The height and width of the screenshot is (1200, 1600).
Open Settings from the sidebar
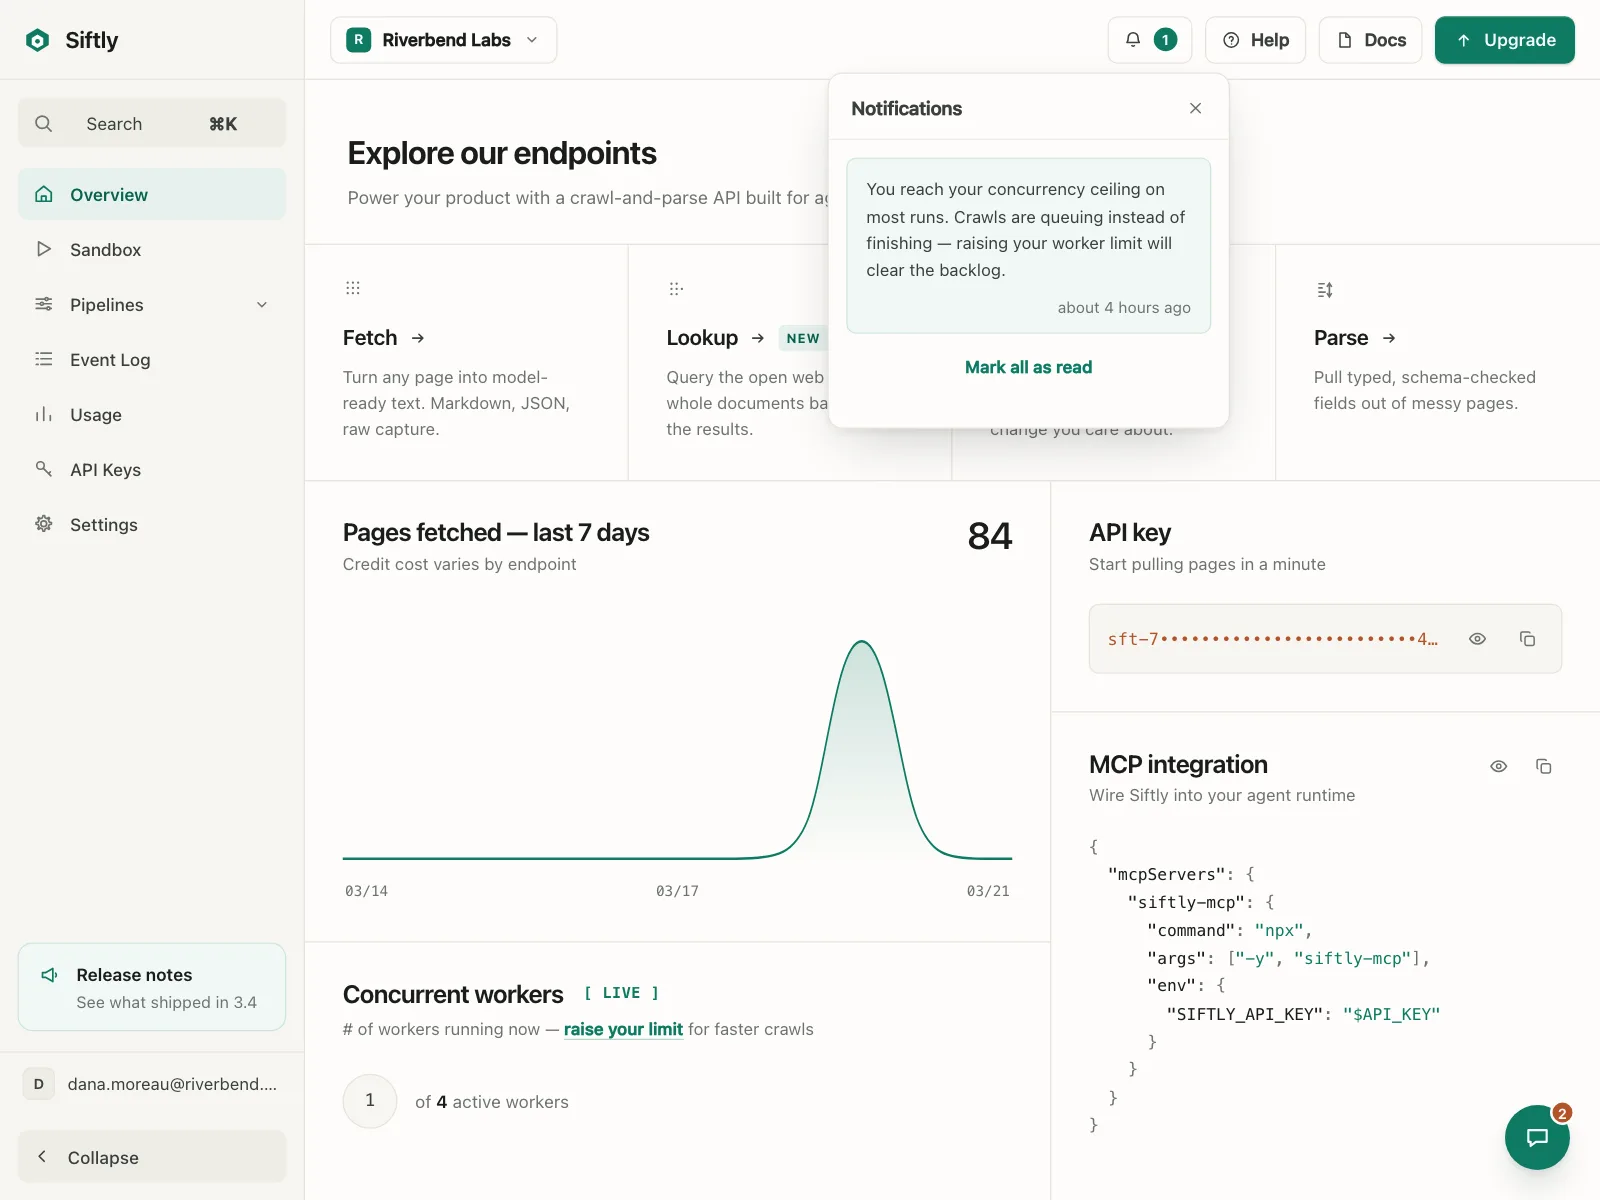tap(152, 524)
